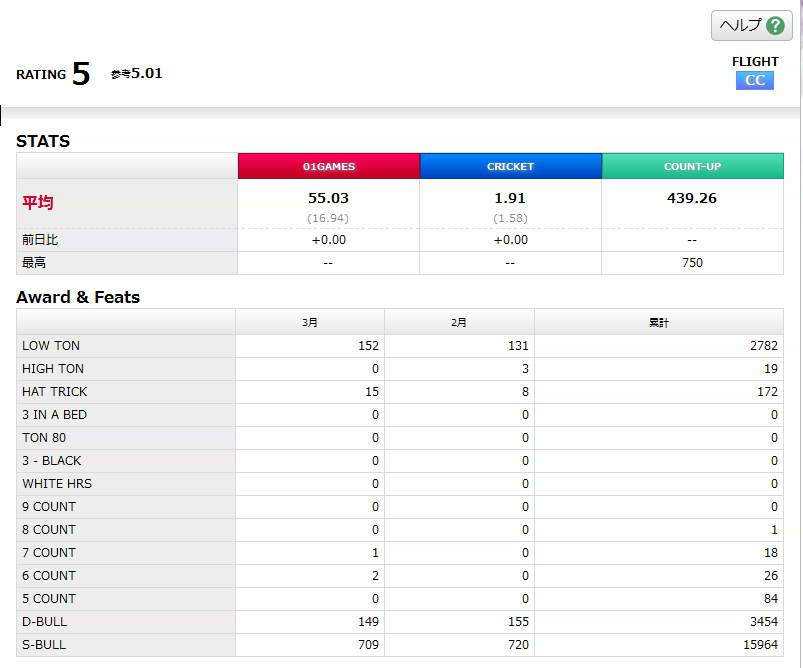Select the COUNT-UP column header

coord(692,166)
